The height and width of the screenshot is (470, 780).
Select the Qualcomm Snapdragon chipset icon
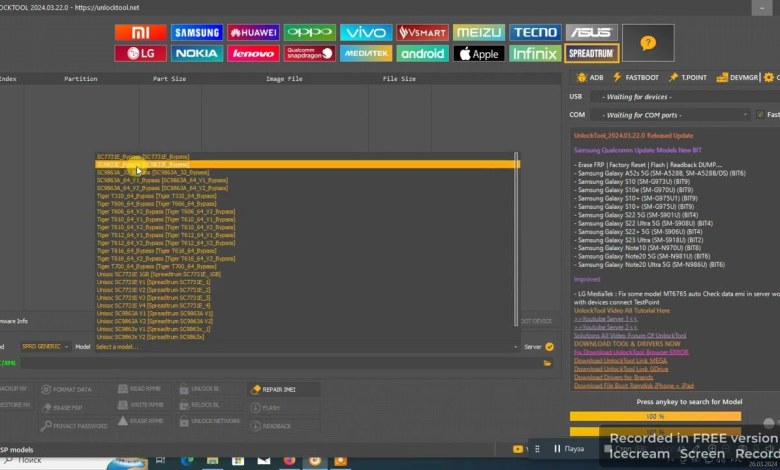click(x=309, y=53)
